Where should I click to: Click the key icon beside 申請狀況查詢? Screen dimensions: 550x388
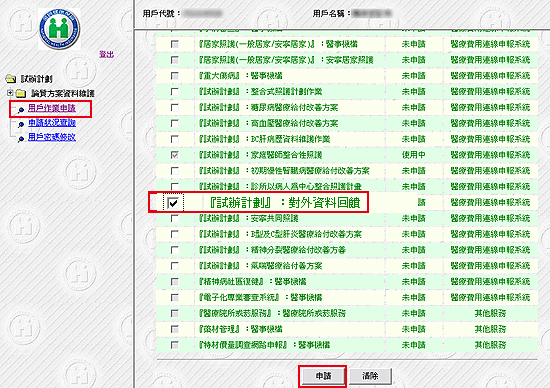click(x=21, y=124)
